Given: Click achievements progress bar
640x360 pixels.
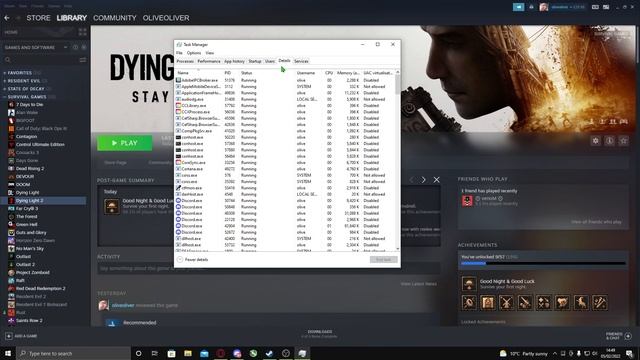Looking at the screenshot, I should point(543,264).
